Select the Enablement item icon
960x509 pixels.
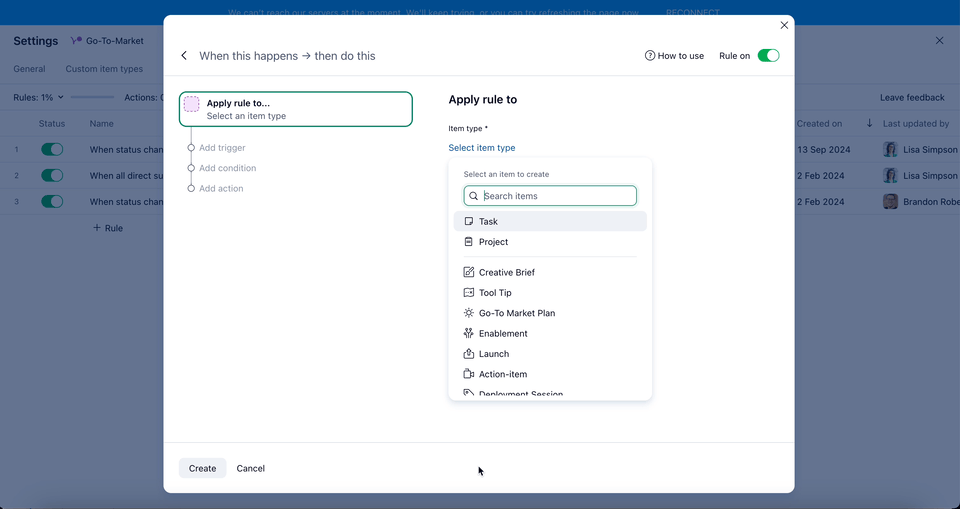tap(469, 333)
